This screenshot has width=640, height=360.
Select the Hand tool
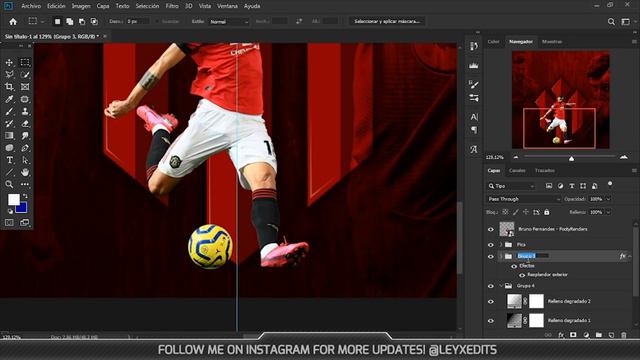coord(25,172)
